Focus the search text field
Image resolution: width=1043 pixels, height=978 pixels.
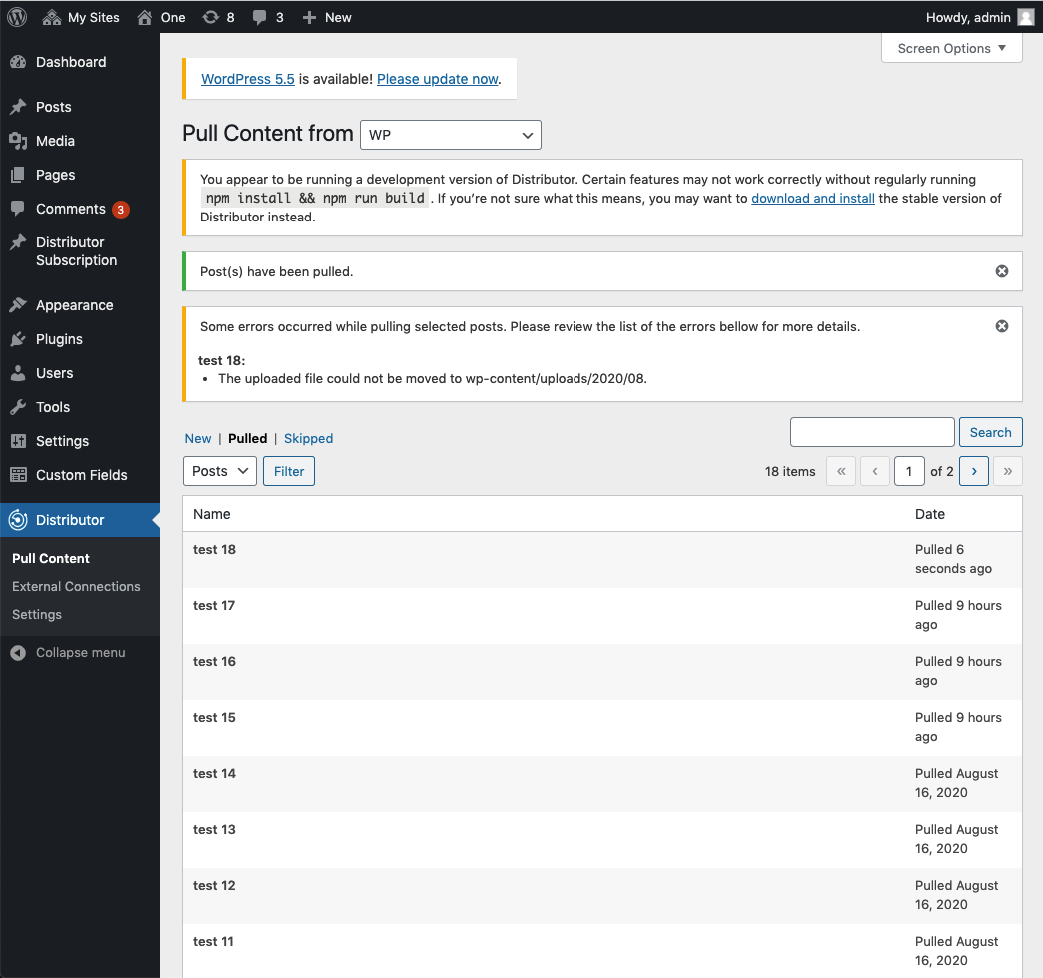[872, 432]
